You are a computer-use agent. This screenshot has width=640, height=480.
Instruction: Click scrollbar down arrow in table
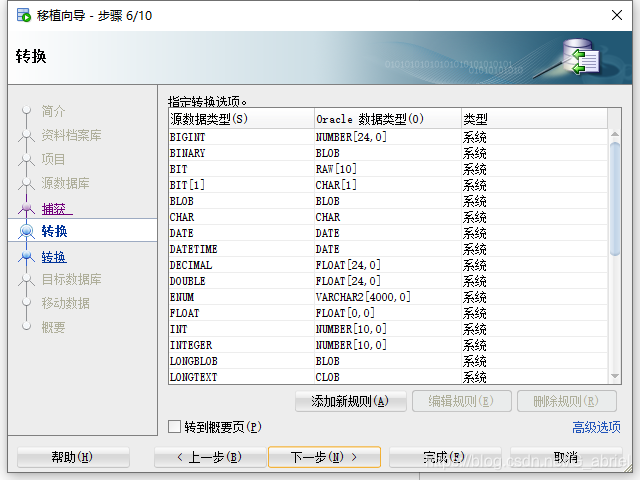(x=615, y=376)
